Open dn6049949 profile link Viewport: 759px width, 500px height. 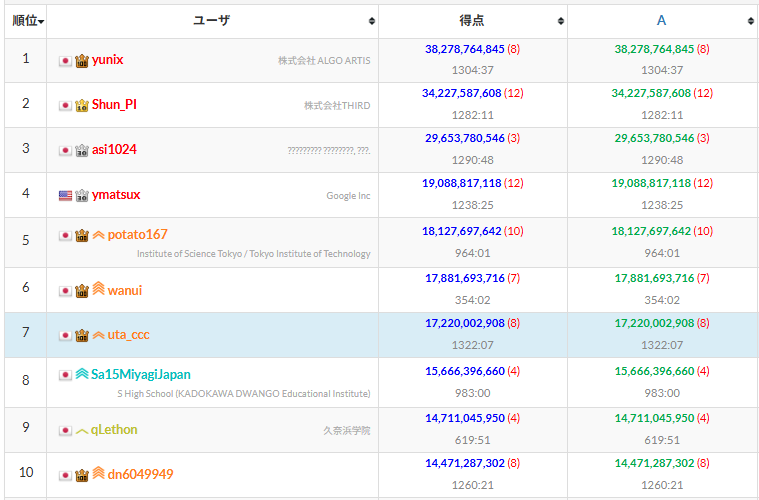pyautogui.click(x=141, y=474)
